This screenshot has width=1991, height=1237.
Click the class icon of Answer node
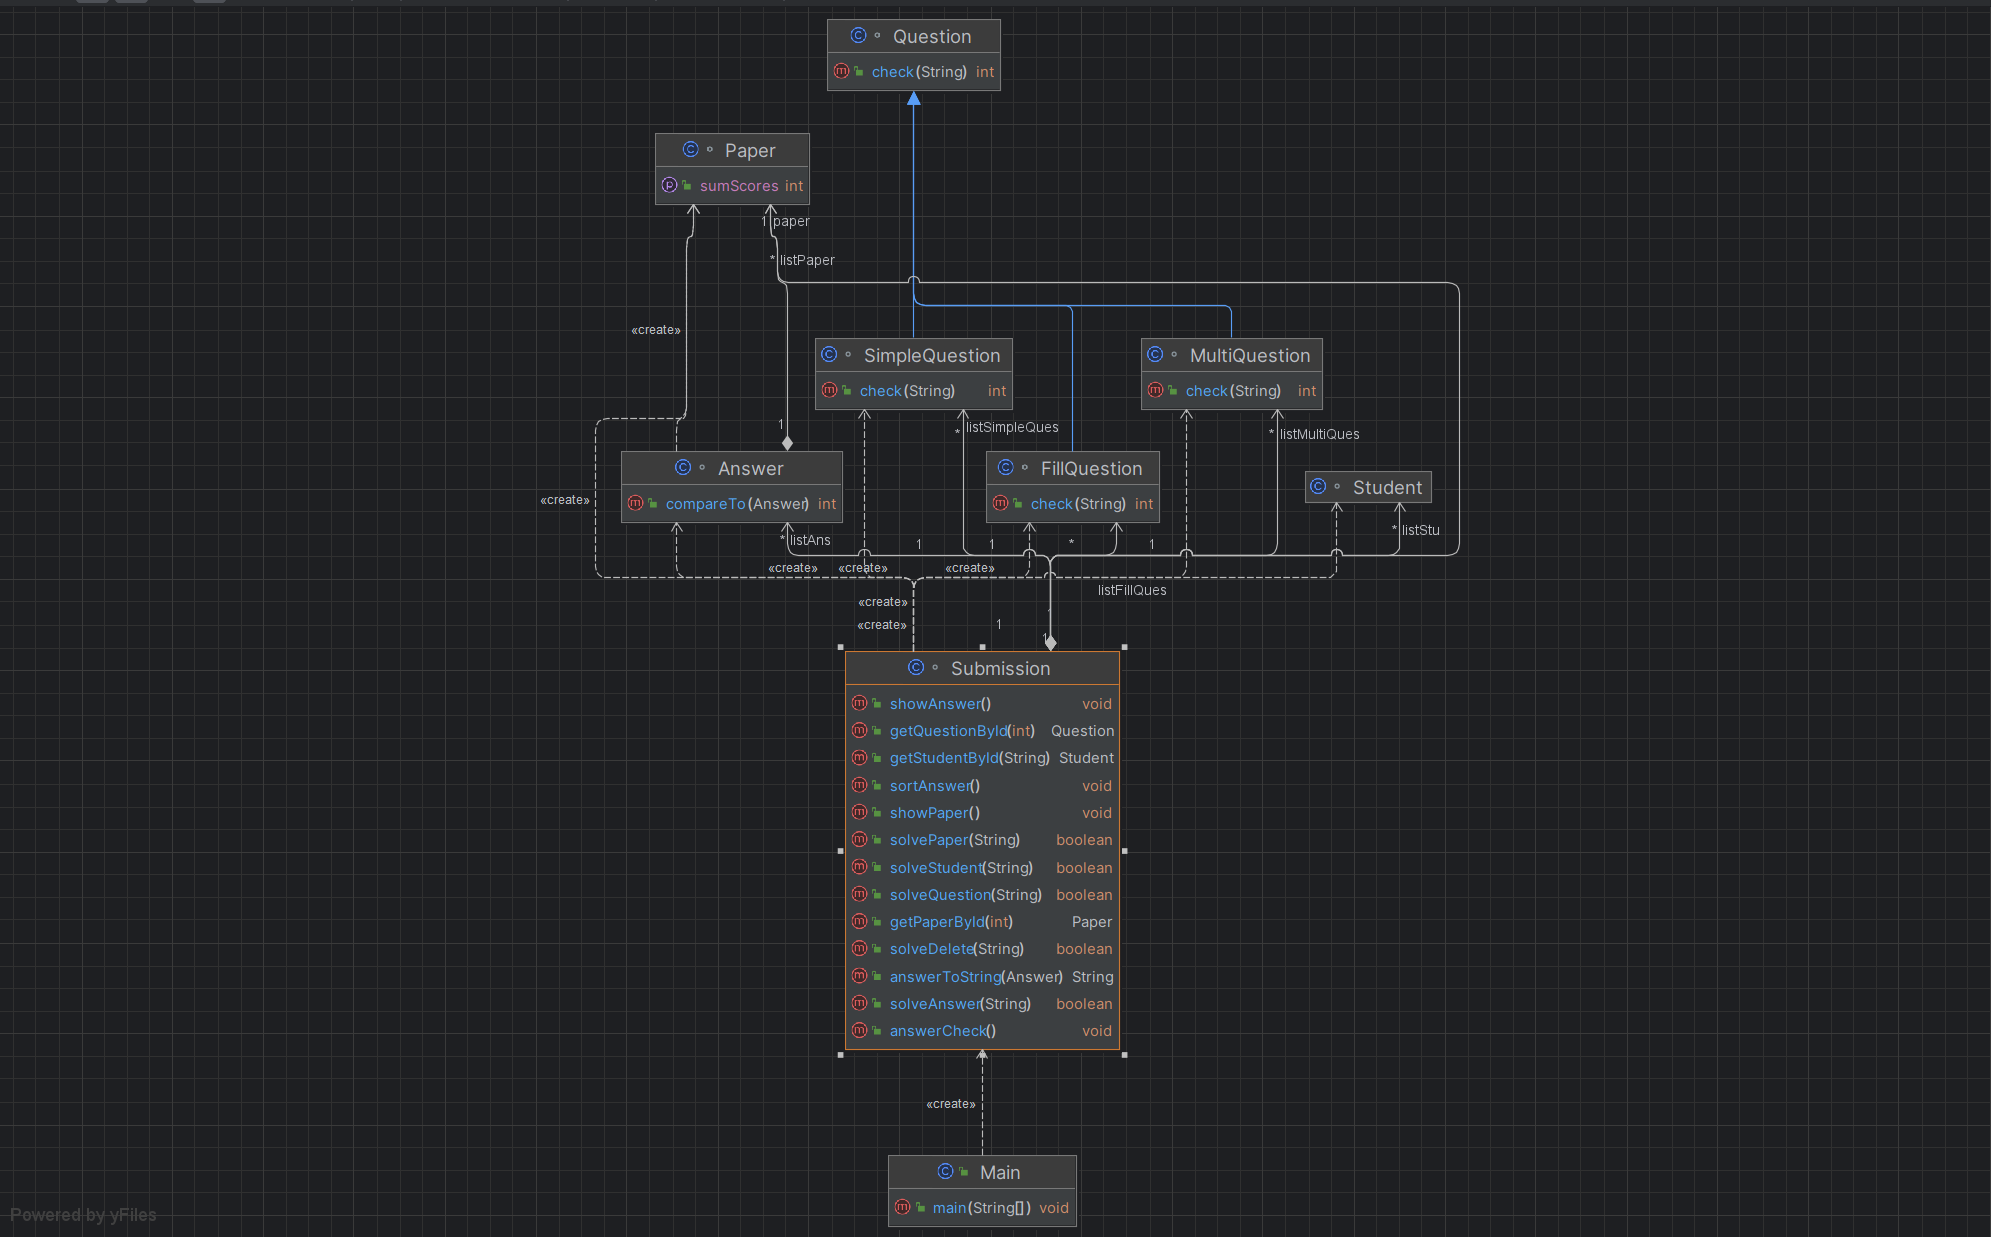(683, 468)
